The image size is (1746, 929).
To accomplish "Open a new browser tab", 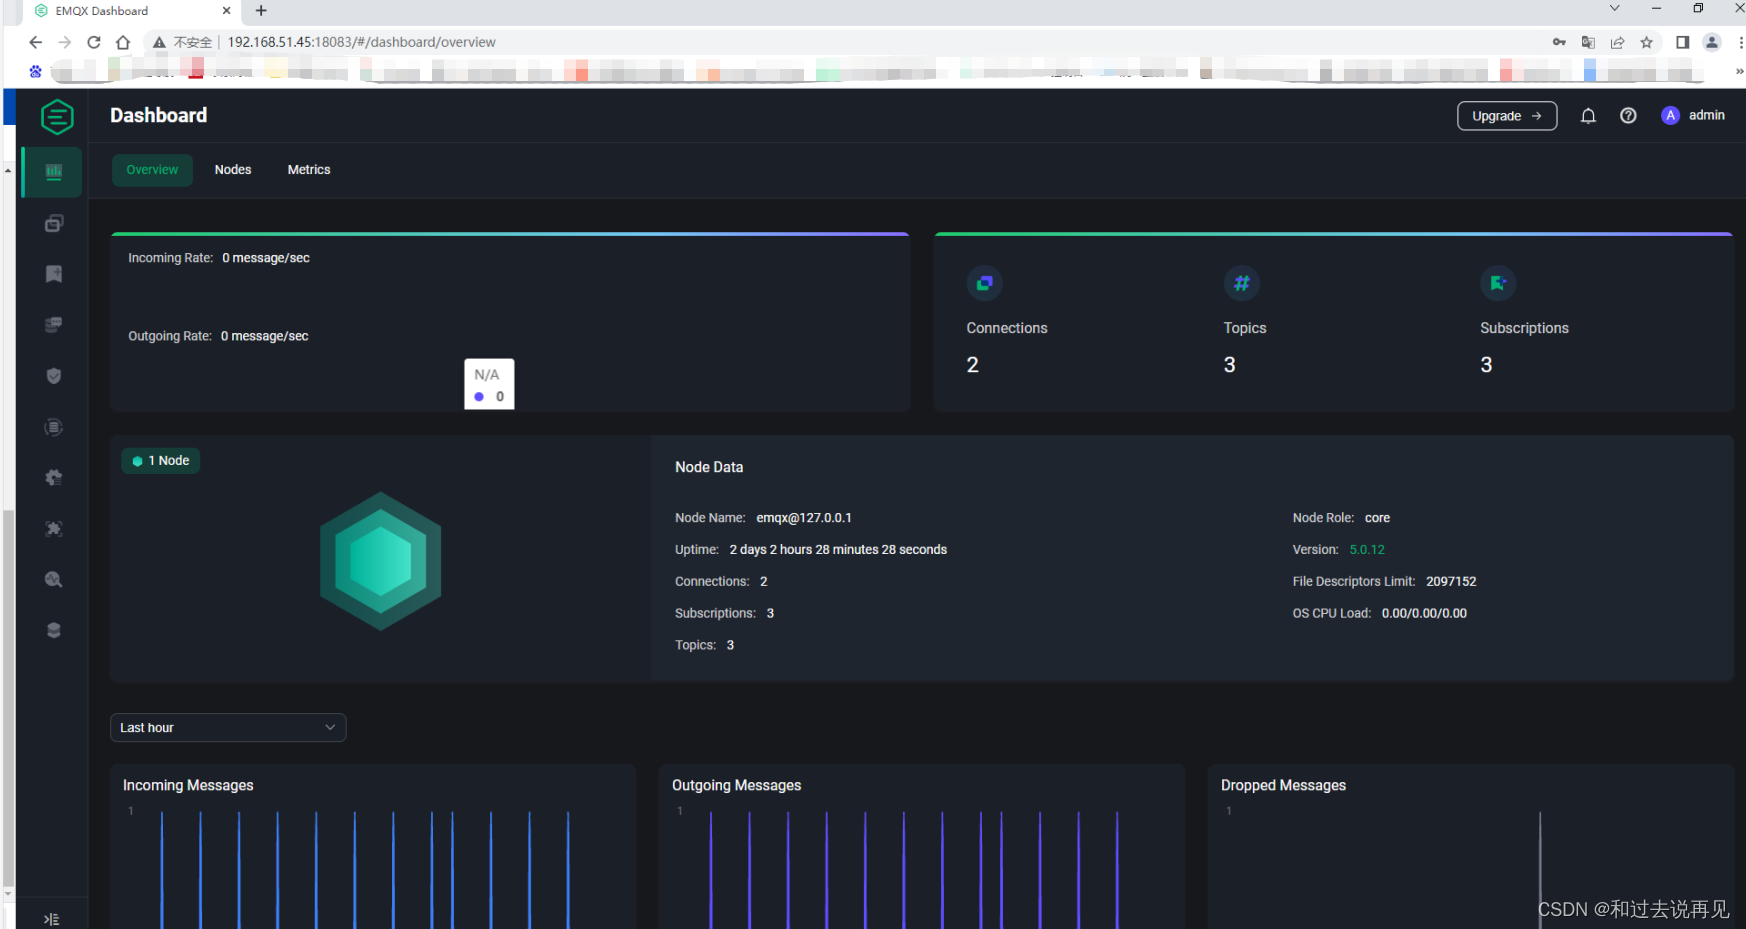I will [261, 11].
